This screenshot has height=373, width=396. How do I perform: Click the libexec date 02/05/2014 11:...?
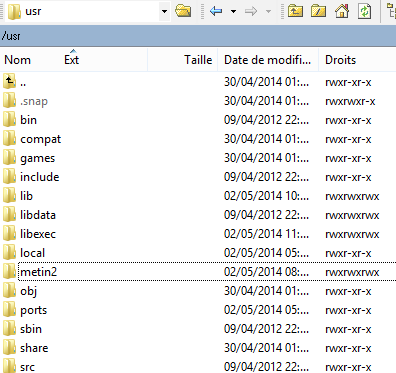(x=266, y=234)
